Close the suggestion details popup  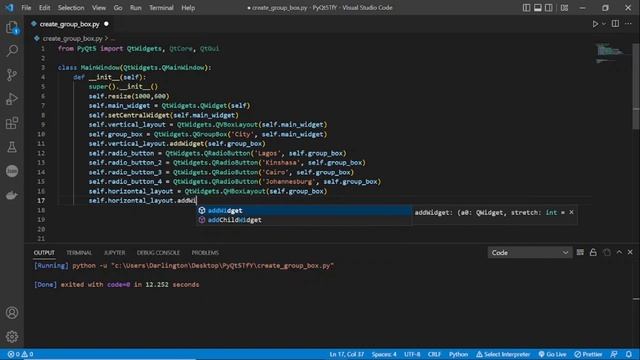click(571, 212)
